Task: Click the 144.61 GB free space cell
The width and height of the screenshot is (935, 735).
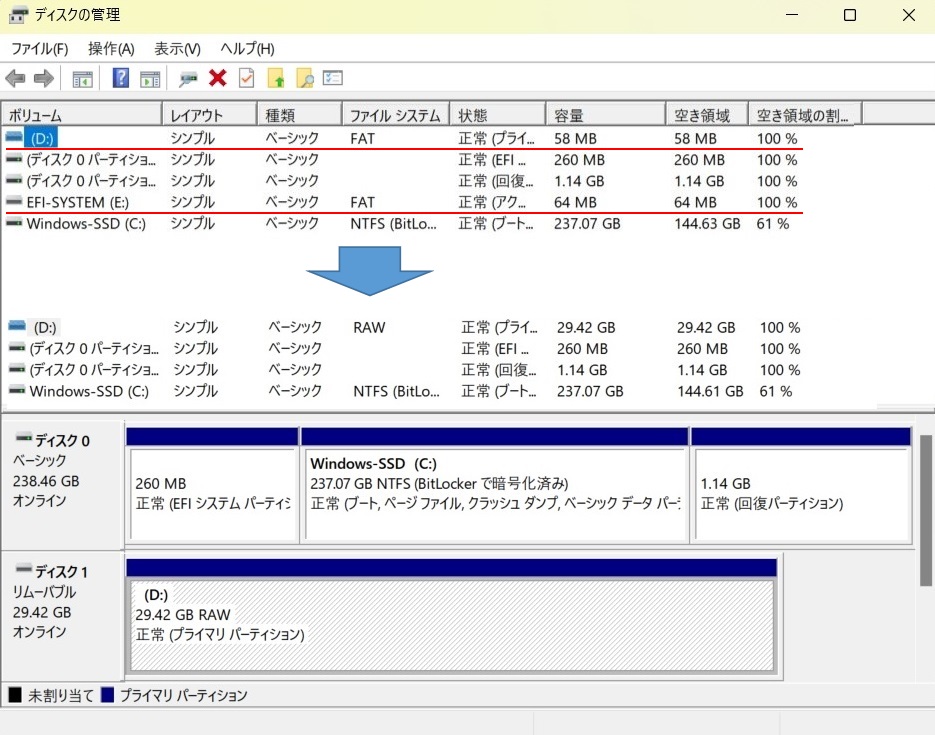Action: tap(710, 391)
